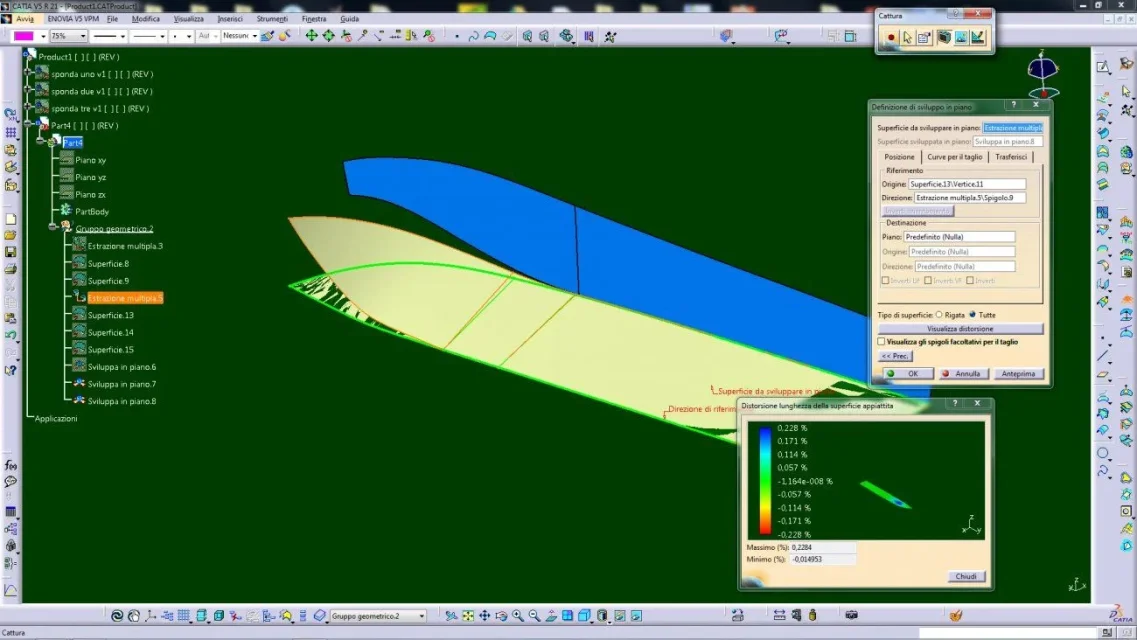Click the Zoom In magnifier icon
This screenshot has height=640, width=1137.
click(517, 616)
